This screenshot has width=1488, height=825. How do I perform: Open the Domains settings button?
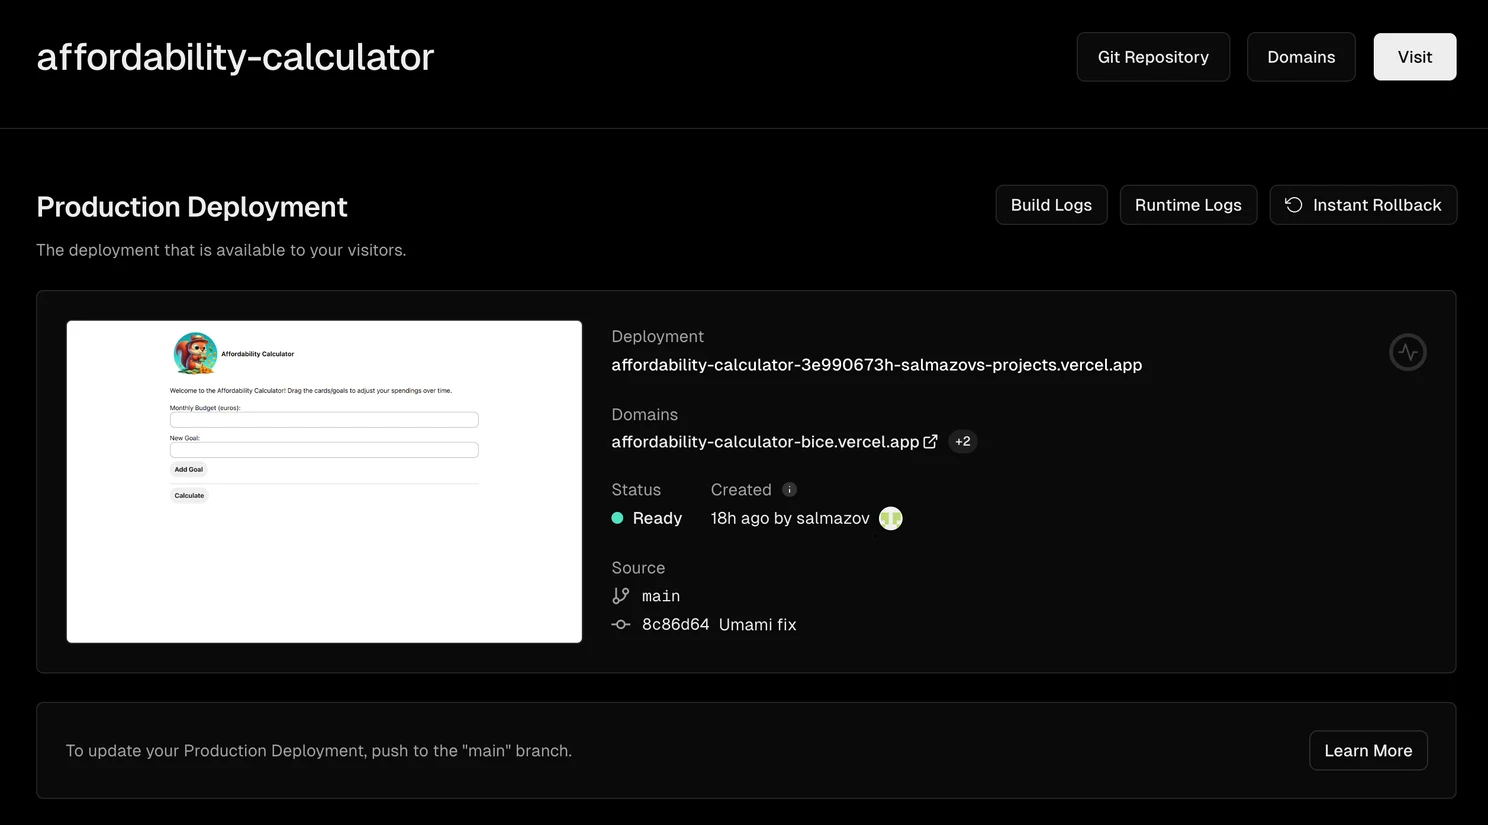(1301, 57)
